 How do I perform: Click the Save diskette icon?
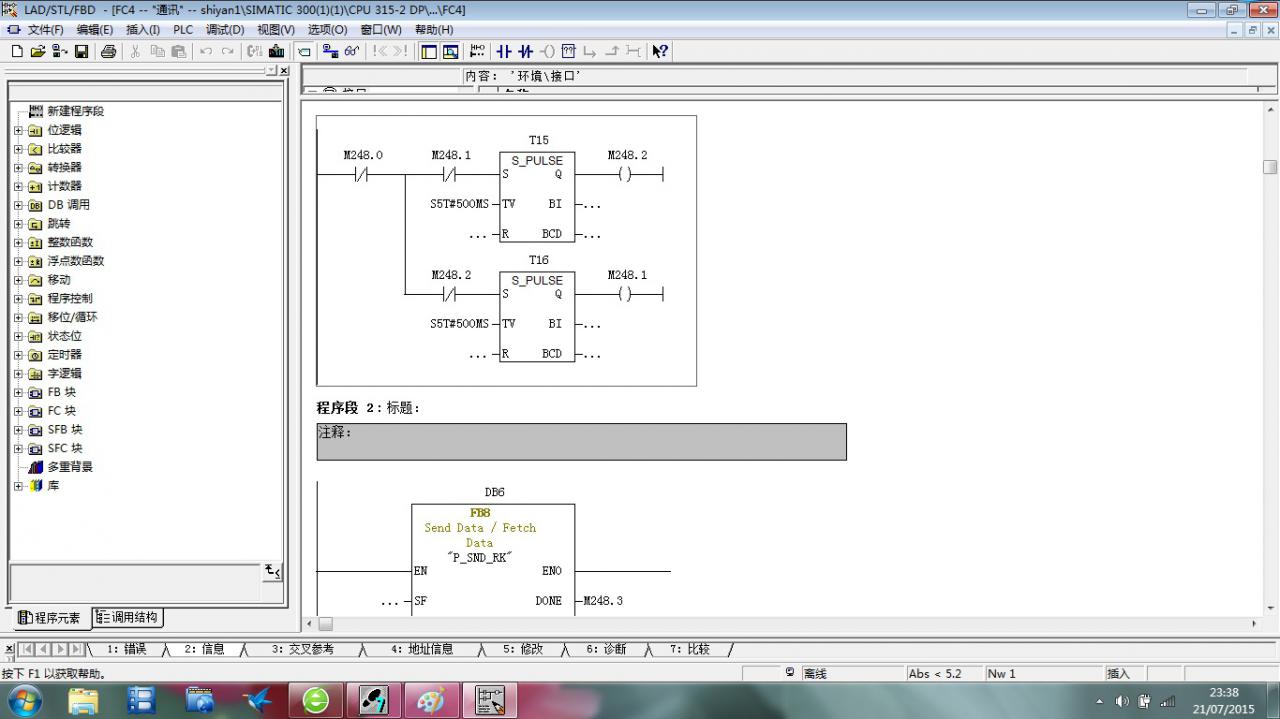[x=81, y=51]
